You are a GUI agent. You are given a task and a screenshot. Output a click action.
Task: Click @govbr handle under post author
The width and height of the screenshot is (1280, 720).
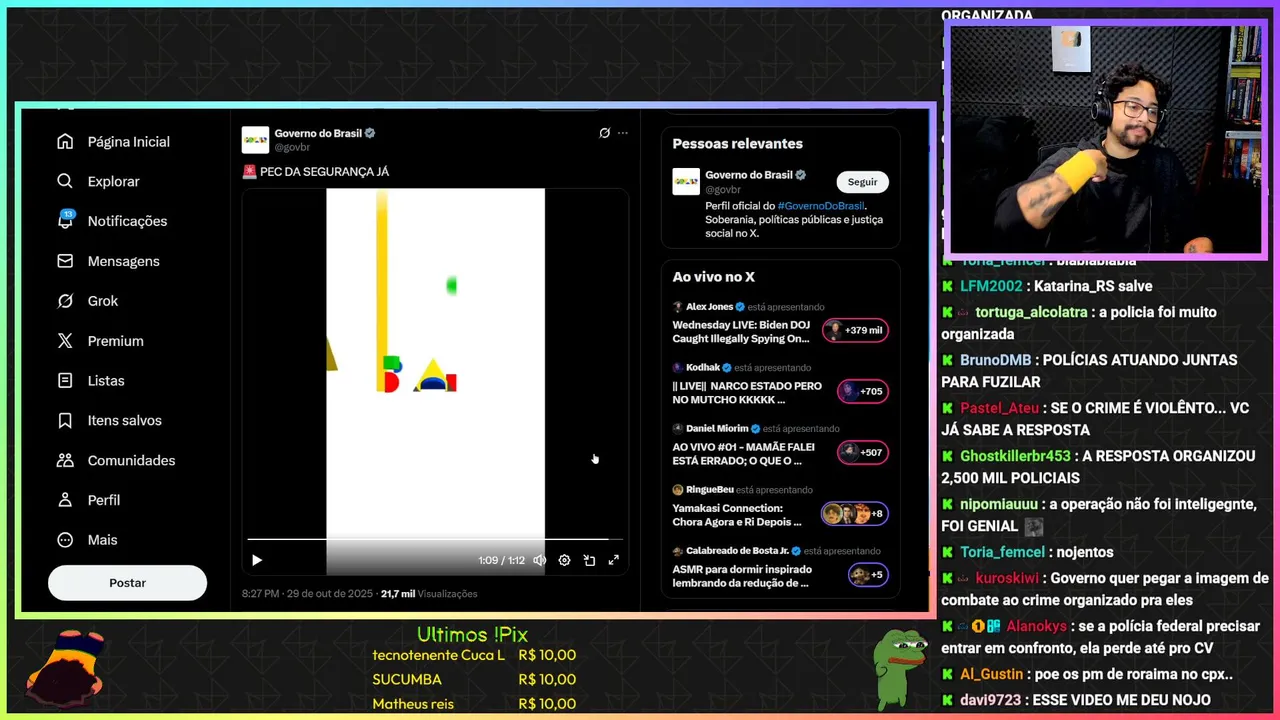(292, 147)
